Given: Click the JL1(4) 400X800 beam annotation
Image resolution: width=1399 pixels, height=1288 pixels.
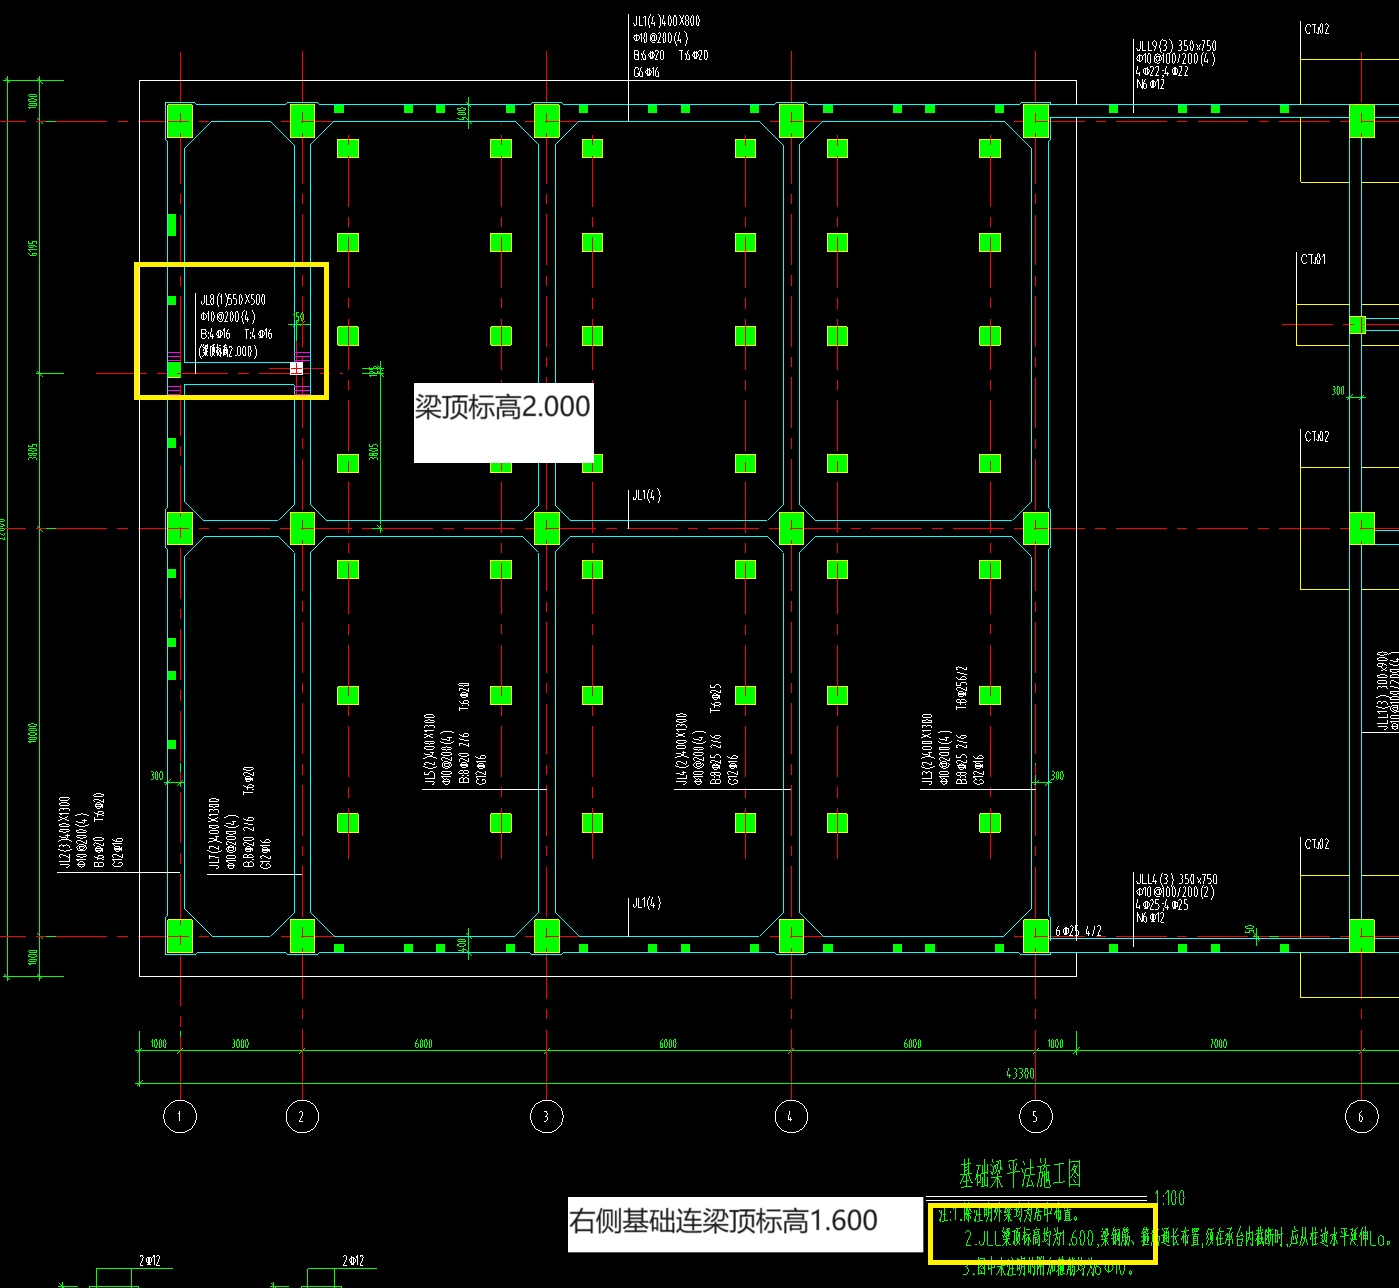Looking at the screenshot, I should pos(666,21).
